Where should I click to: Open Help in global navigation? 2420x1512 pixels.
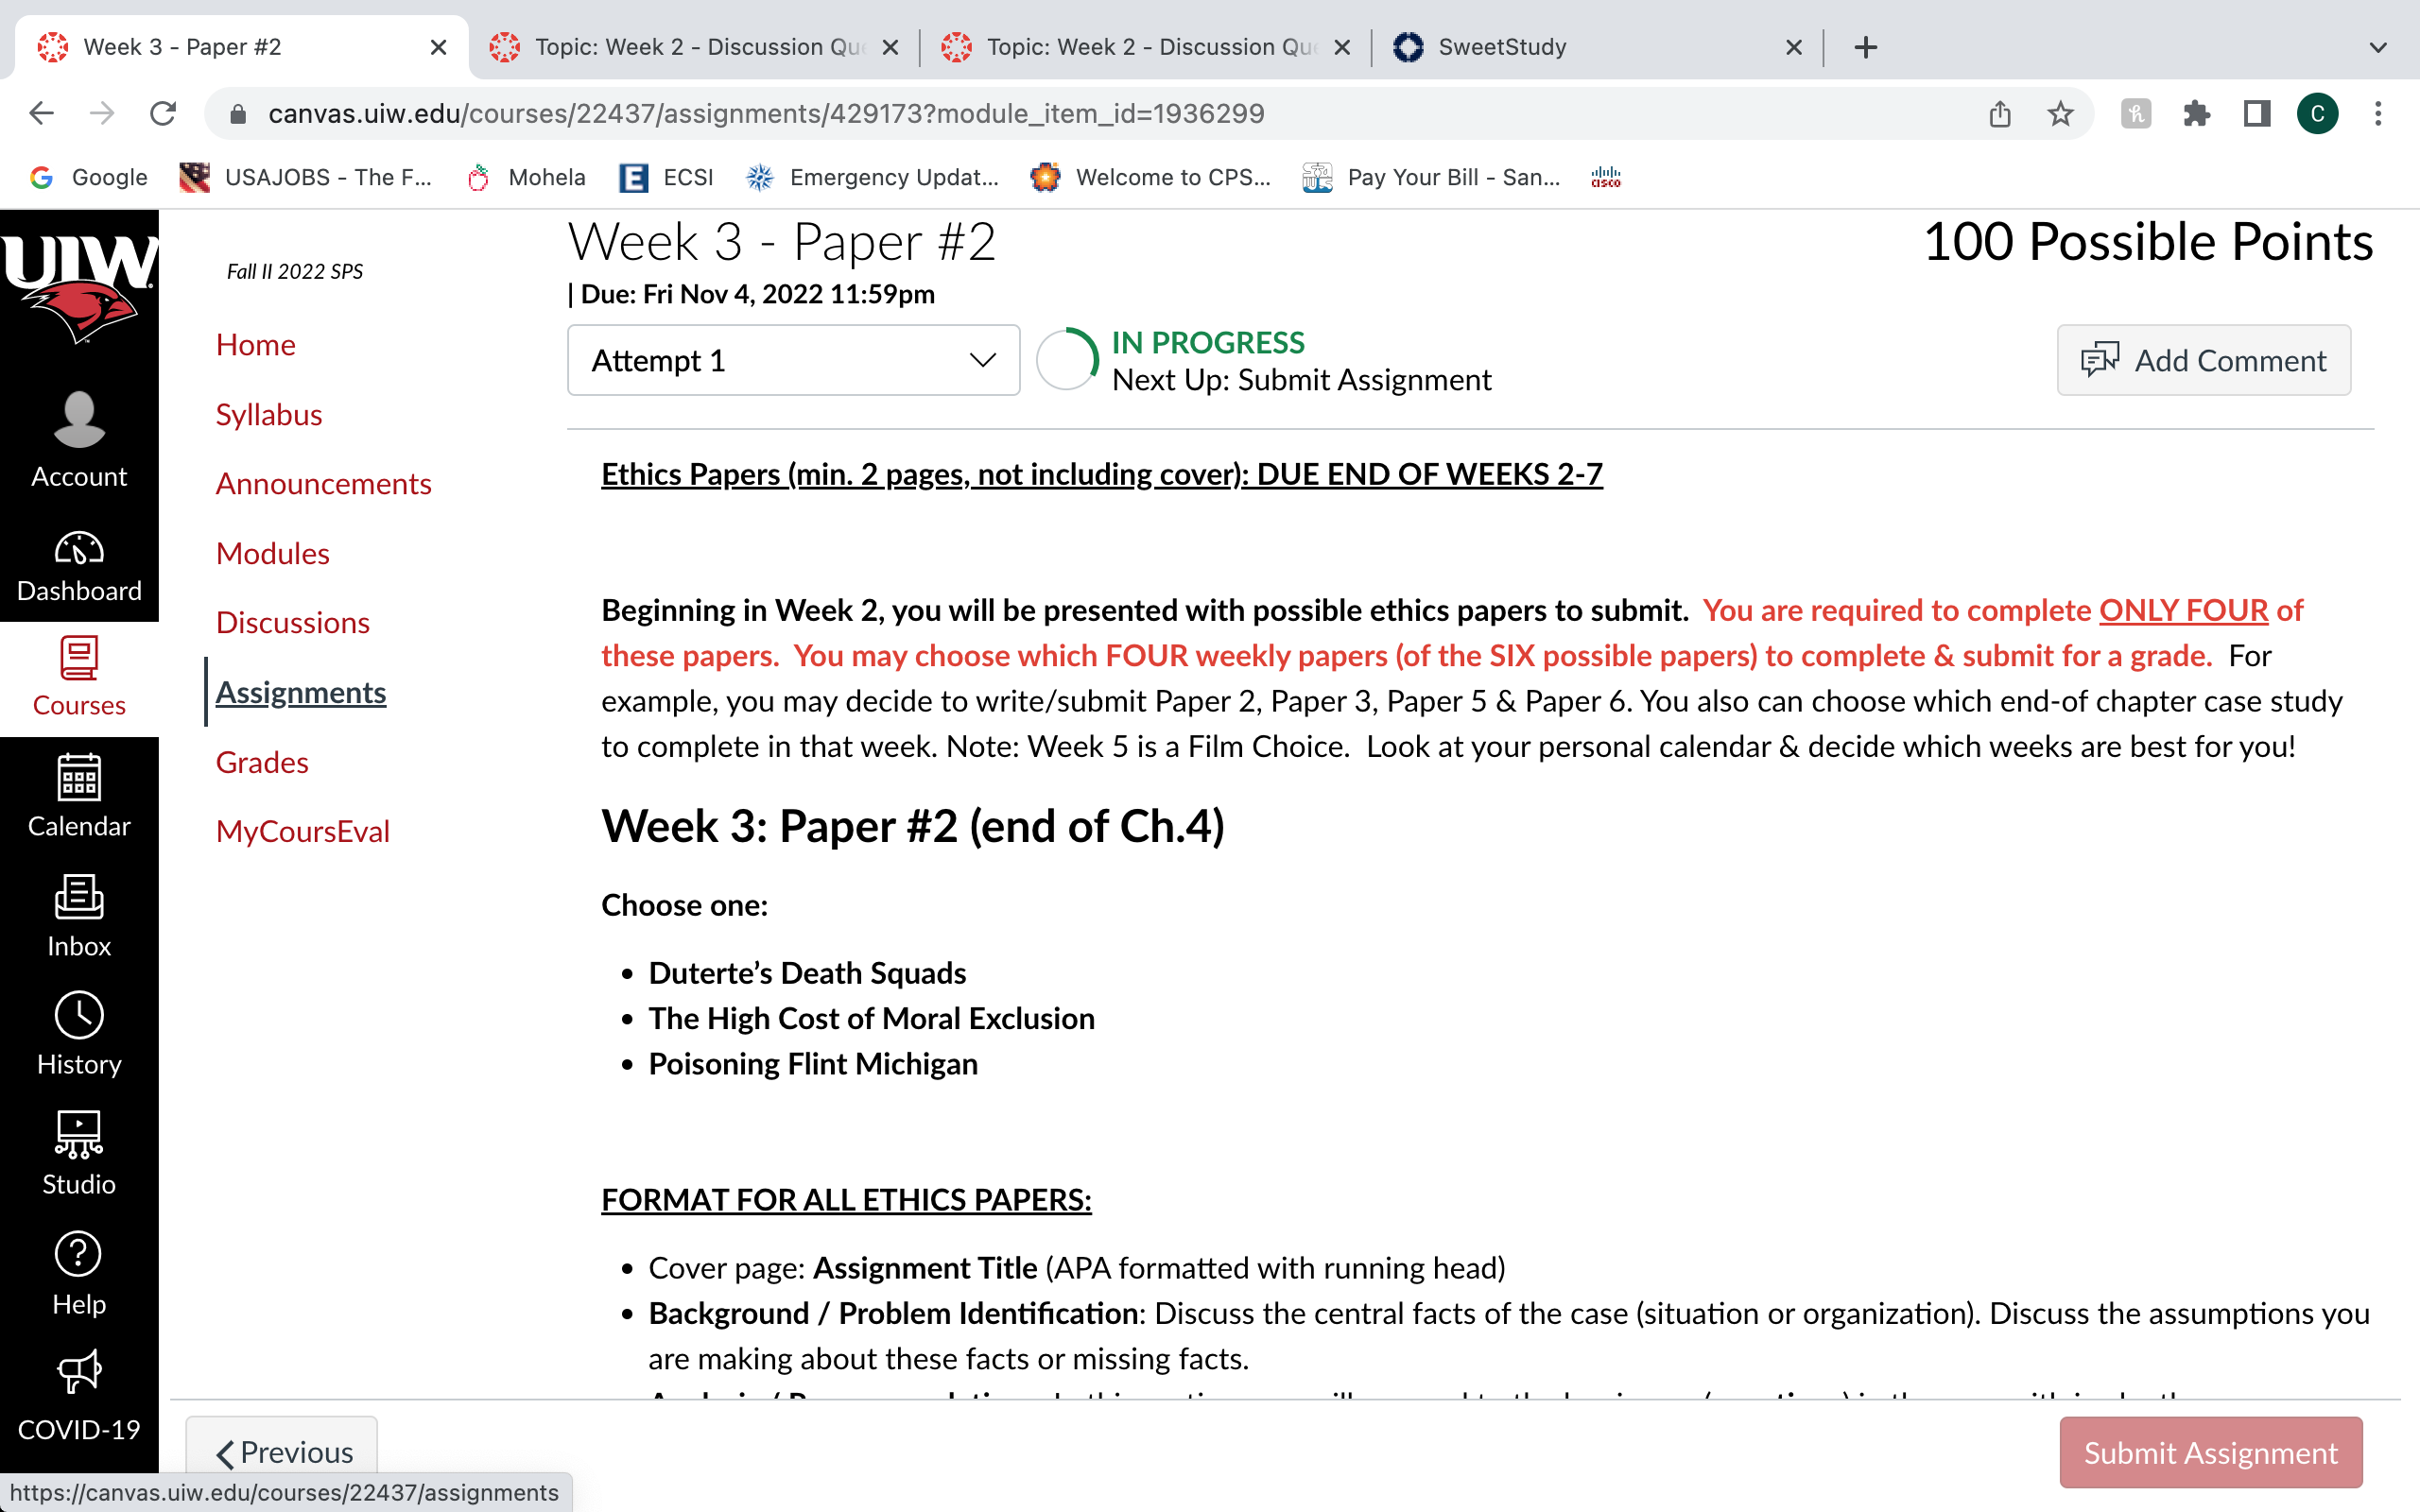coord(79,1273)
